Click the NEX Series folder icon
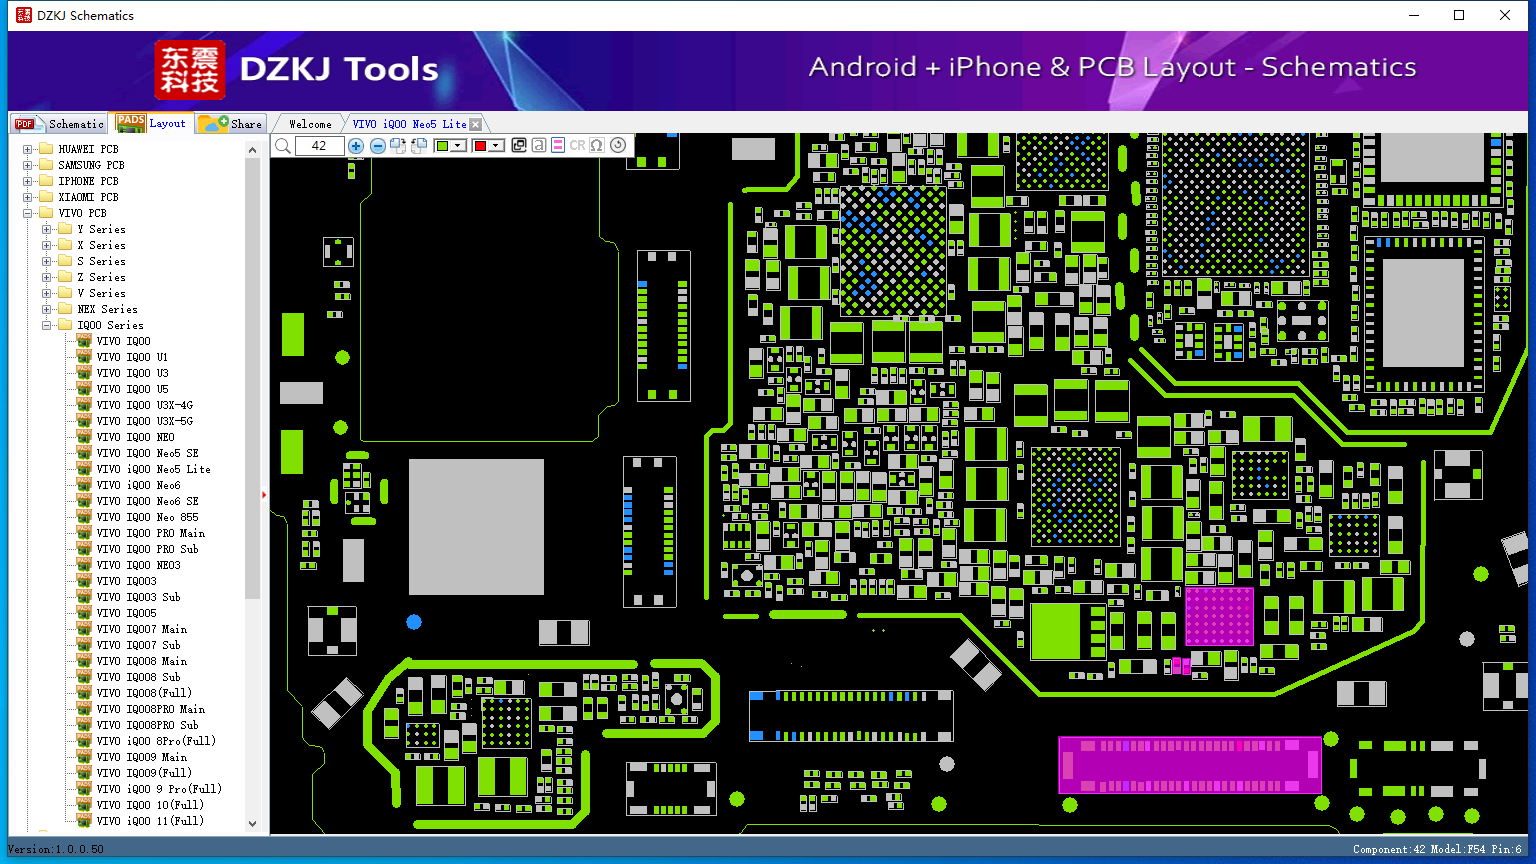This screenshot has height=864, width=1536. click(x=64, y=309)
